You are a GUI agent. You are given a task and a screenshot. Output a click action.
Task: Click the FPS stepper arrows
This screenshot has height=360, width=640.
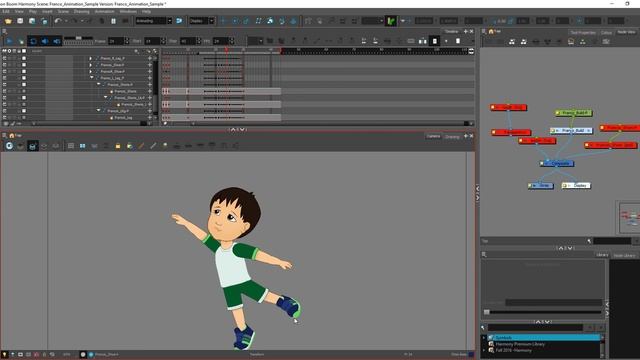click(232, 41)
